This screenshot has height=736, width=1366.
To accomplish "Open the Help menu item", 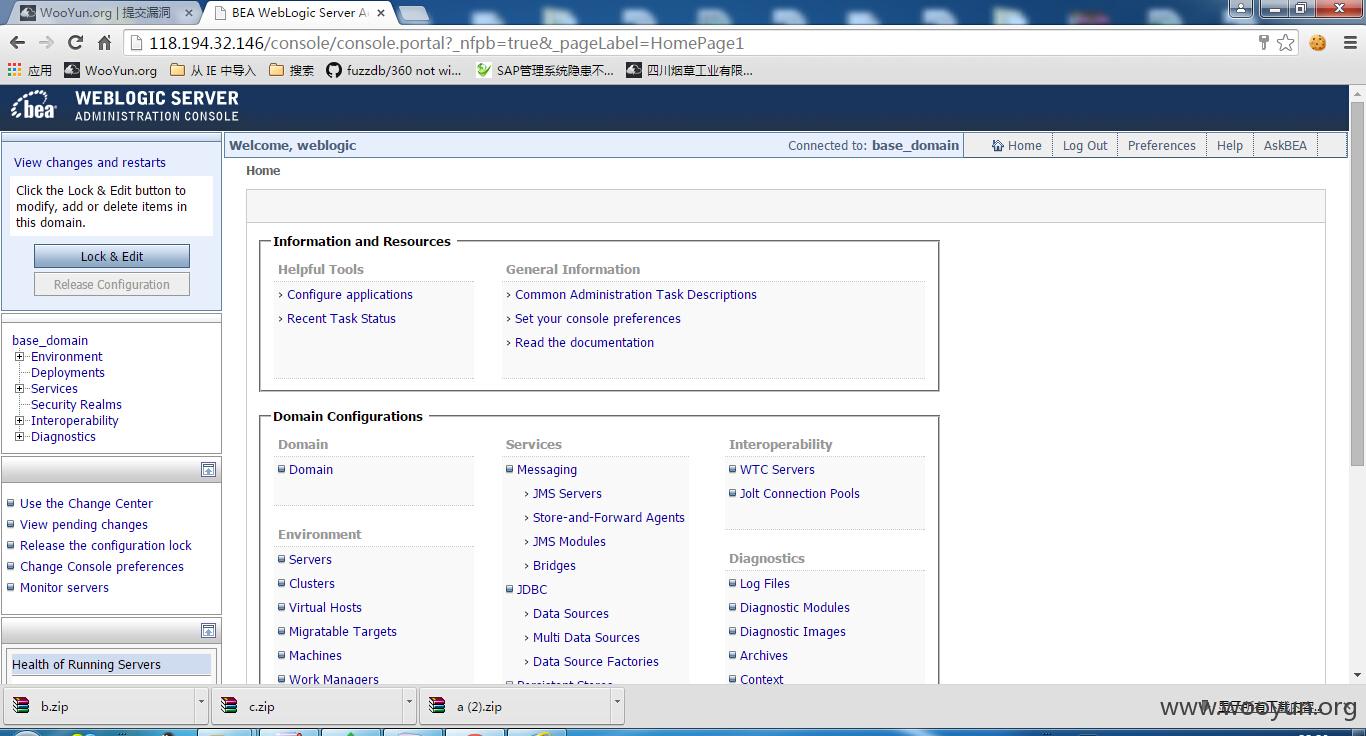I will click(1229, 145).
